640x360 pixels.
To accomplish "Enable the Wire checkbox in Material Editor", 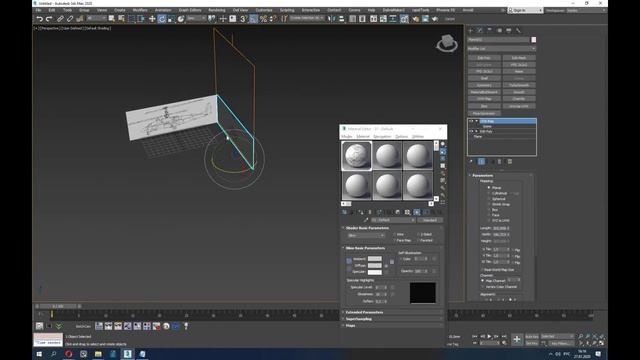I will (x=395, y=234).
